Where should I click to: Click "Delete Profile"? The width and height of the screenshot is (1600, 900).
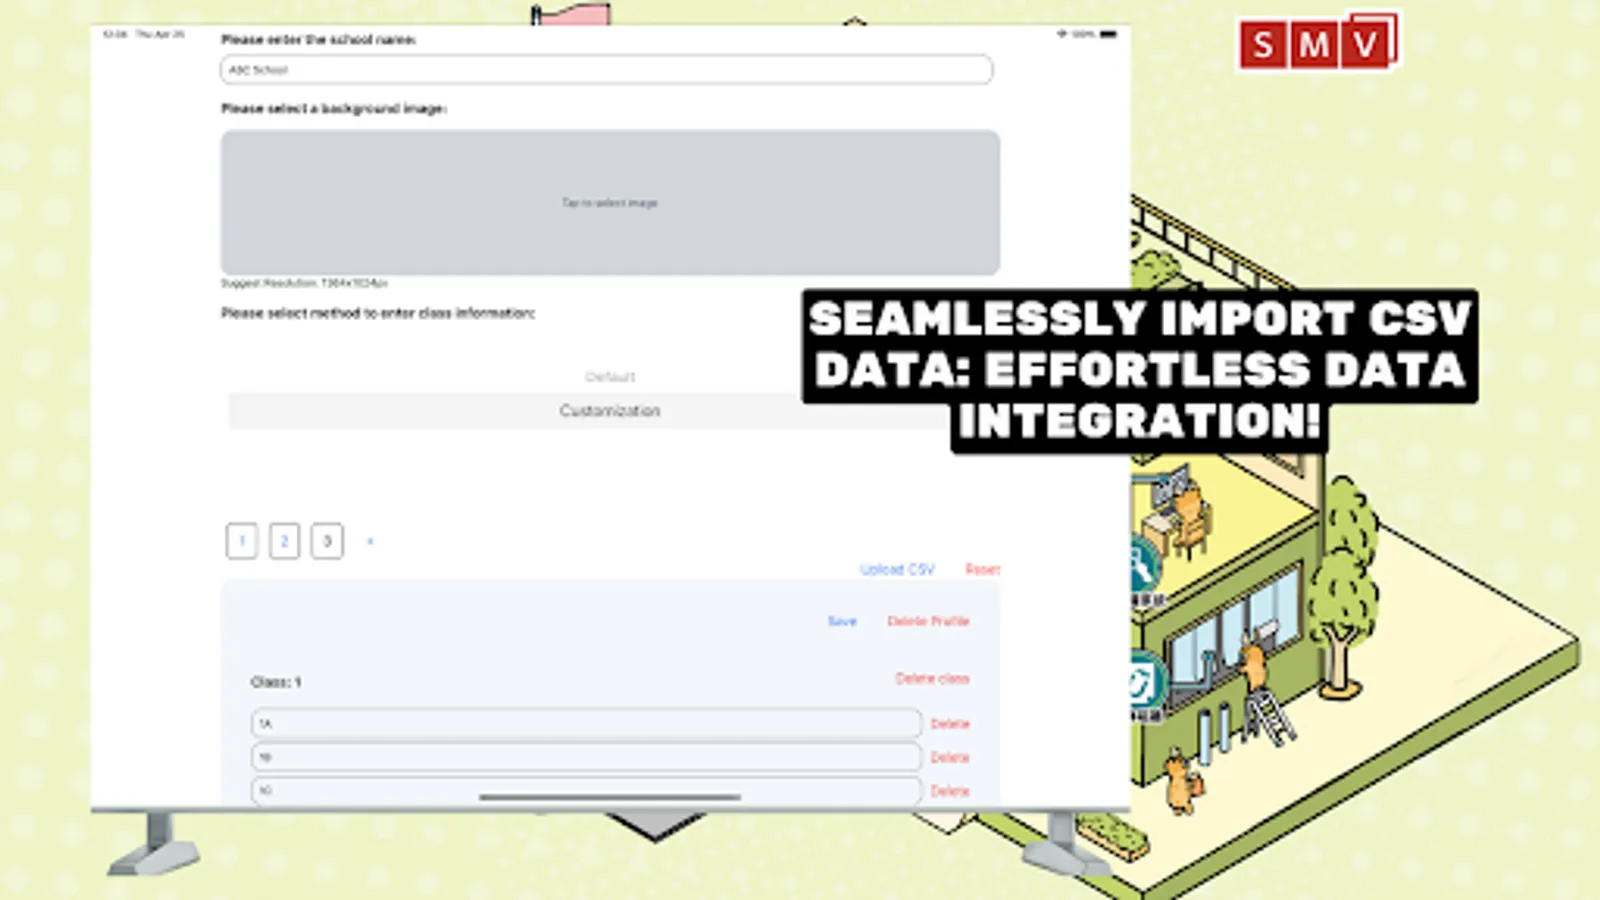coord(927,621)
